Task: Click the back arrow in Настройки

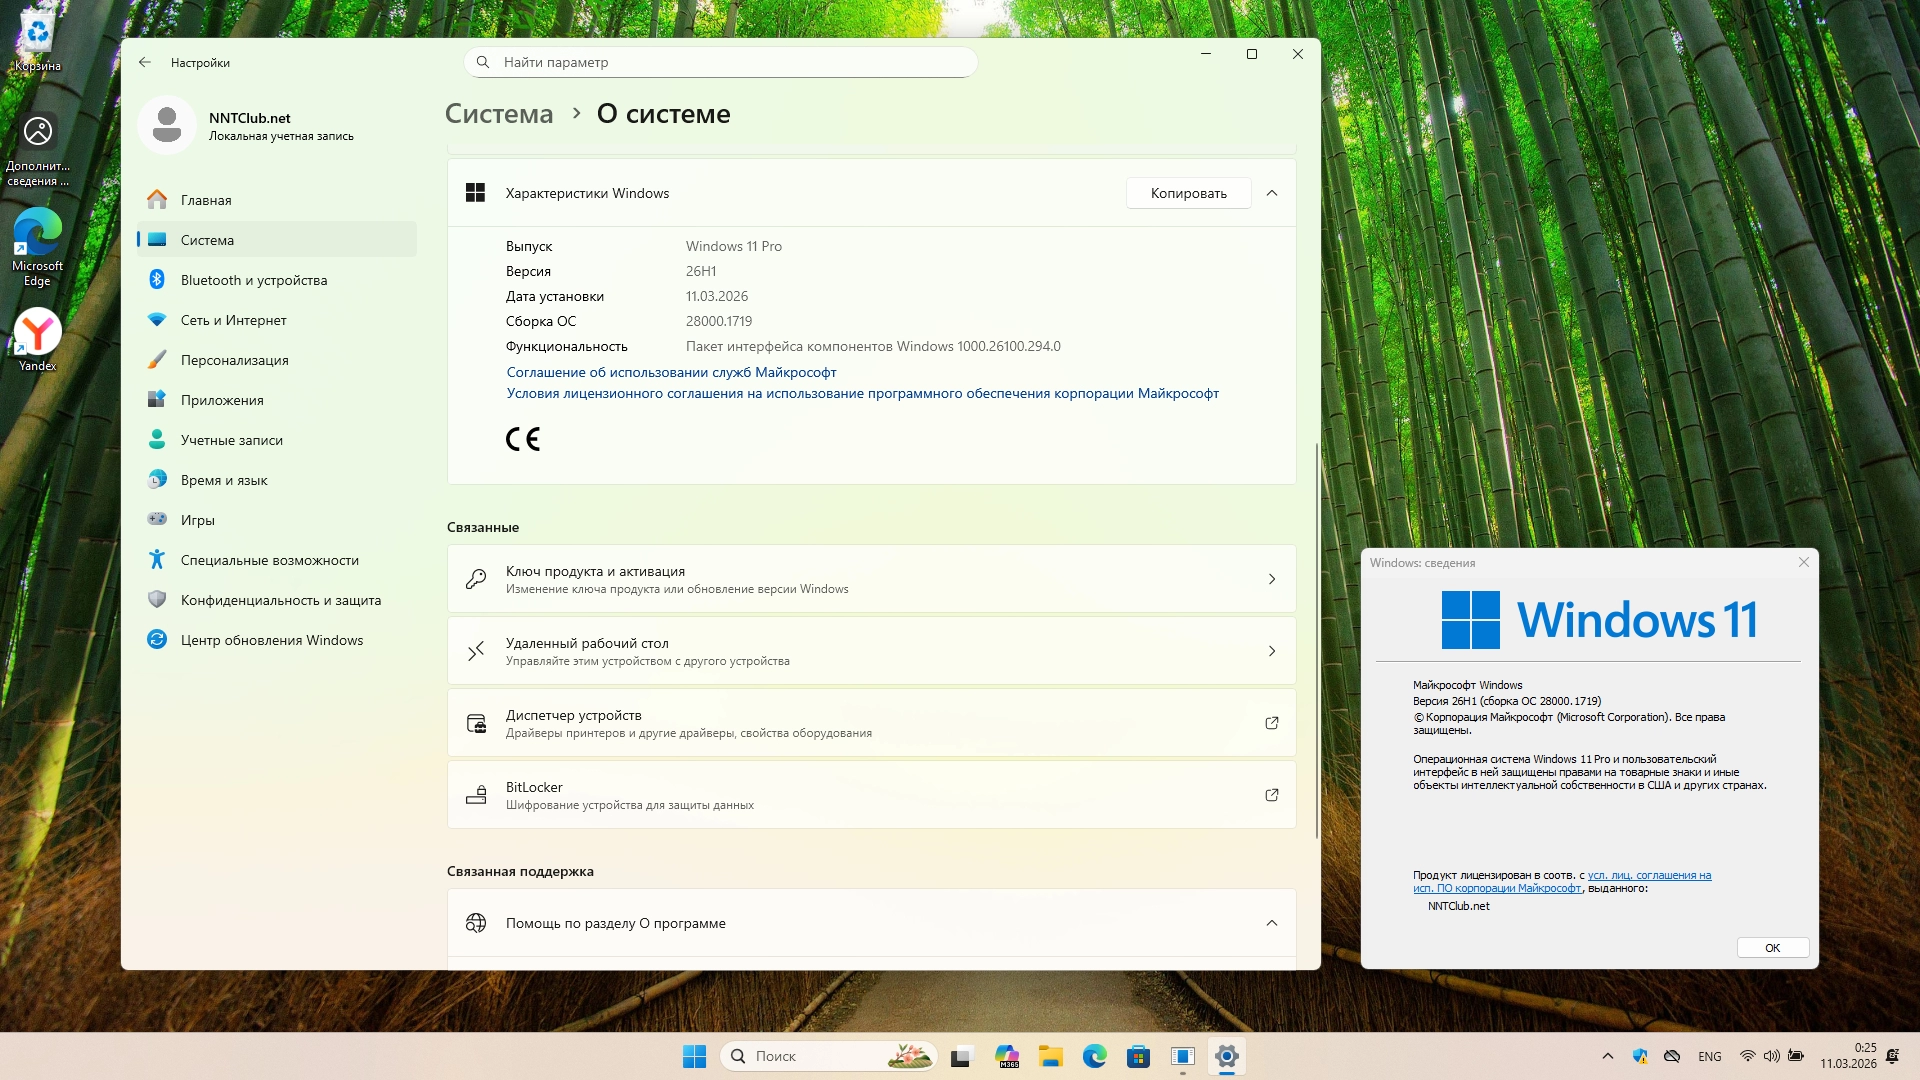Action: coord(145,62)
